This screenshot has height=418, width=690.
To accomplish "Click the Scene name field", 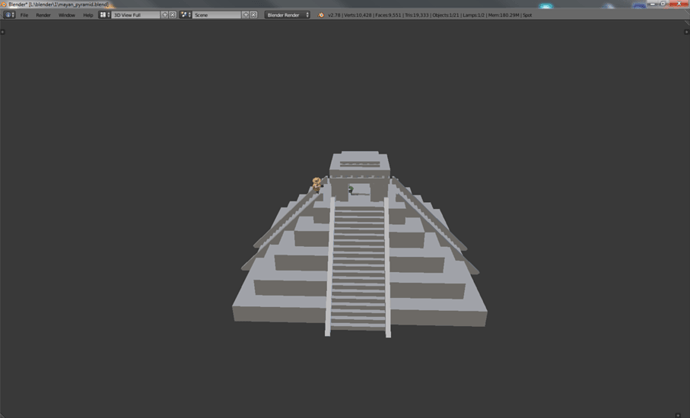I will point(217,15).
